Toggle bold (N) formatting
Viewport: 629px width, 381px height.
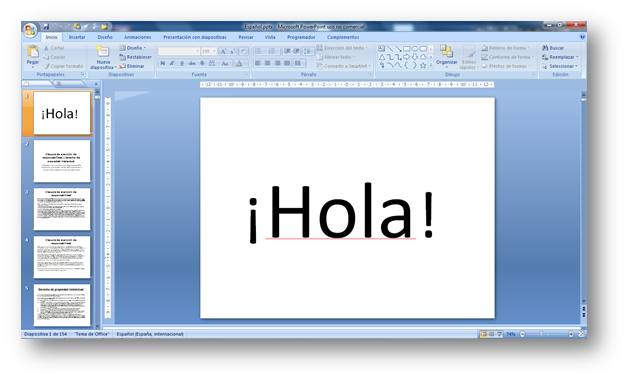(162, 63)
